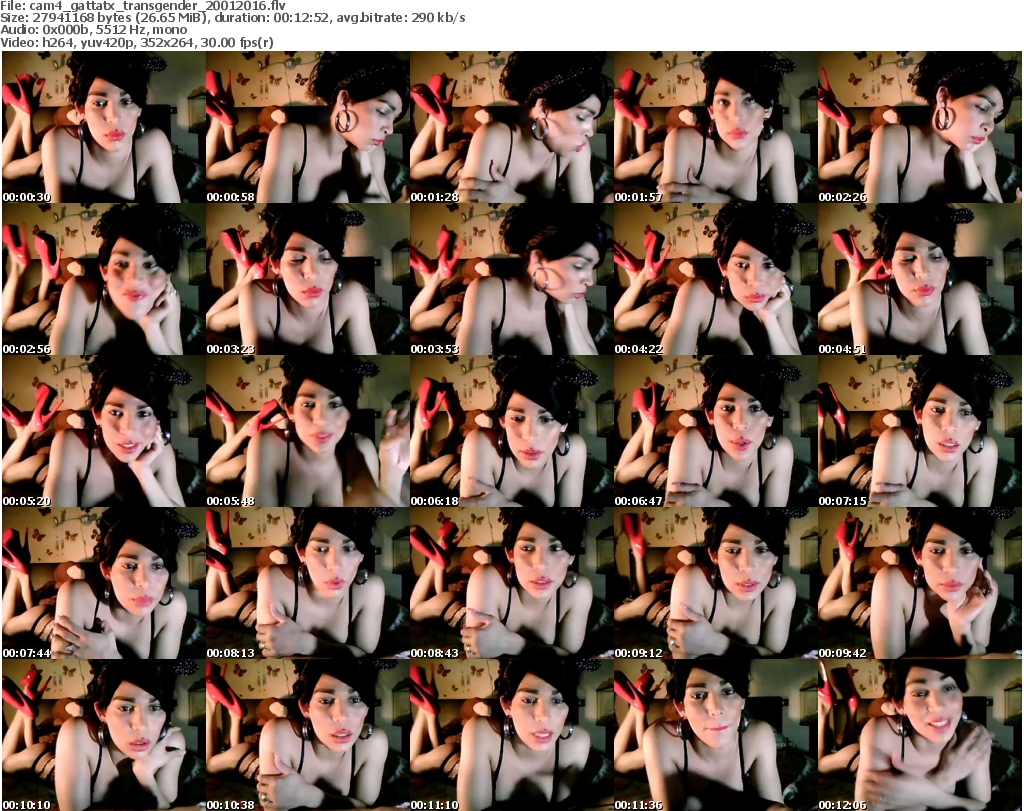Choose the frame stamped 00:08:43

click(512, 584)
